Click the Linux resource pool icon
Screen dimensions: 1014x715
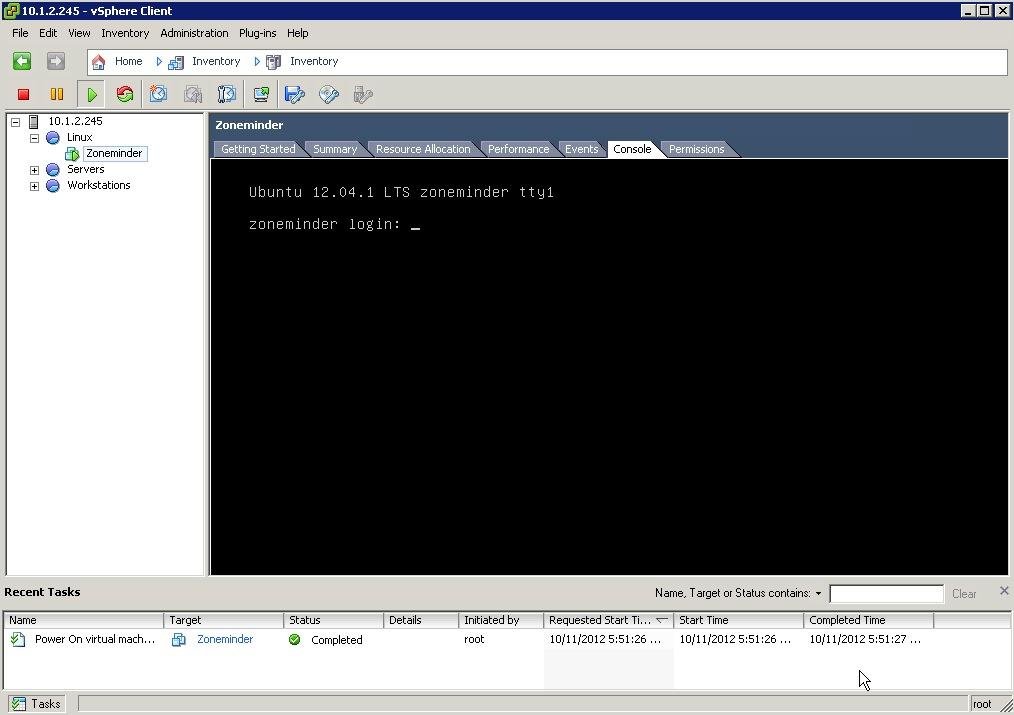pos(53,138)
